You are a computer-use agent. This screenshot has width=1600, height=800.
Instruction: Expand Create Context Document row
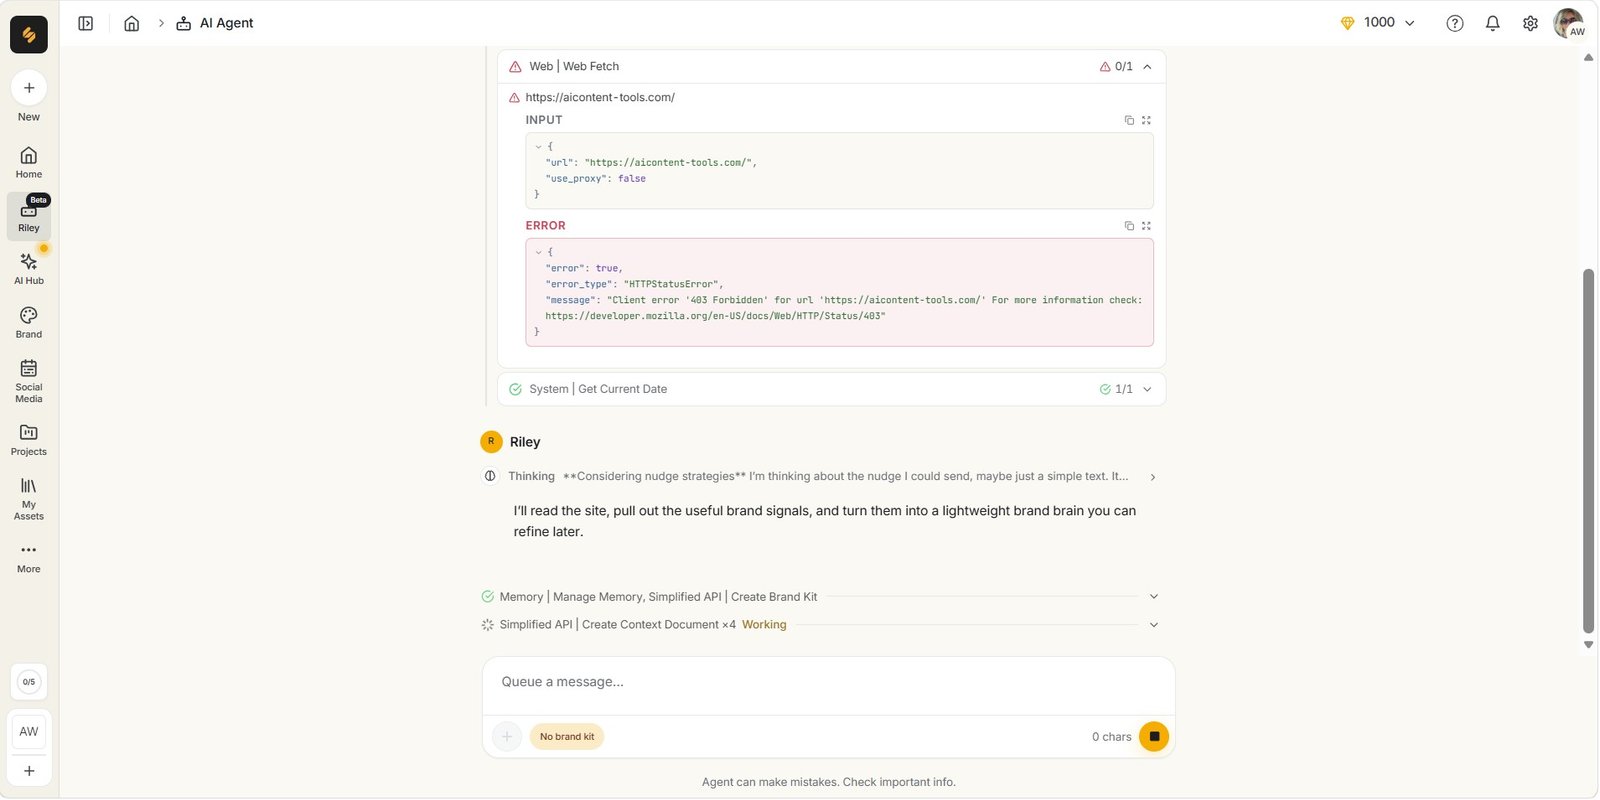click(x=821, y=625)
